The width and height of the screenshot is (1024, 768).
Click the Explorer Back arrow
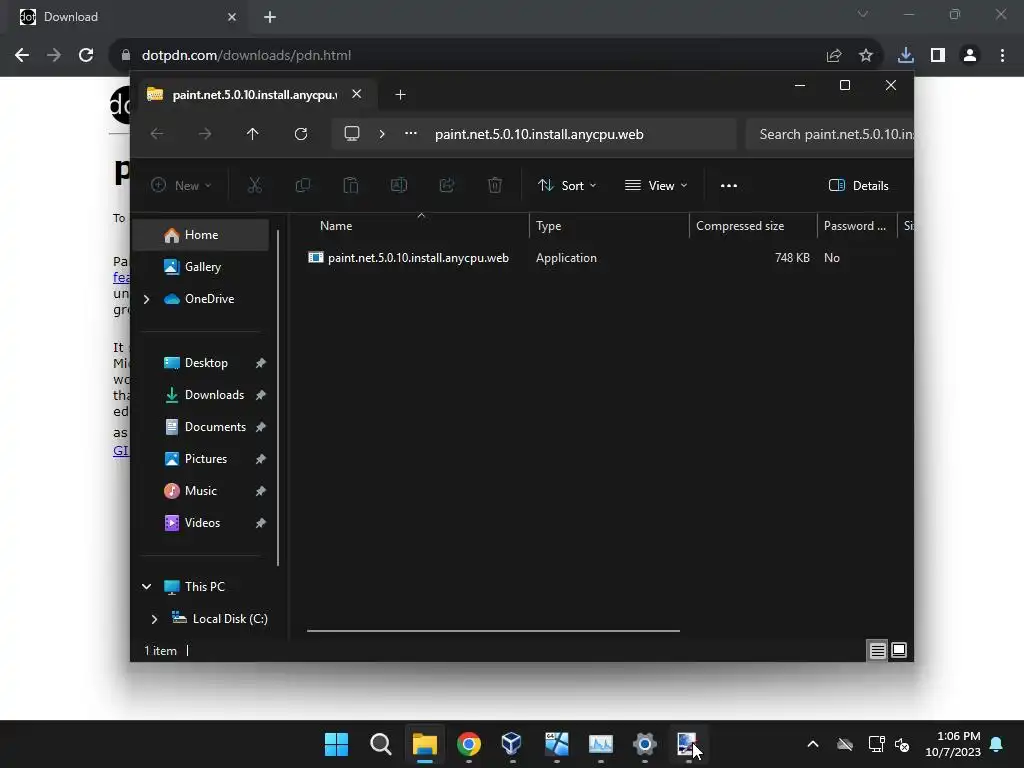pos(157,134)
